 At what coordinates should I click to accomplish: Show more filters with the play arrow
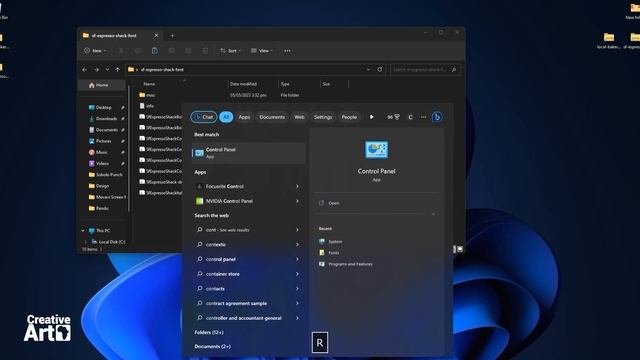371,117
